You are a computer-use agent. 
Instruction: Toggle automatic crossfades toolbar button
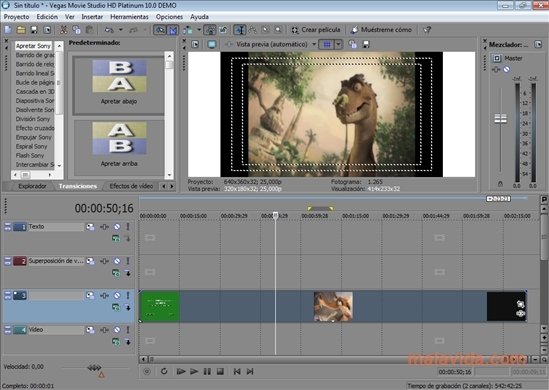pos(173,30)
